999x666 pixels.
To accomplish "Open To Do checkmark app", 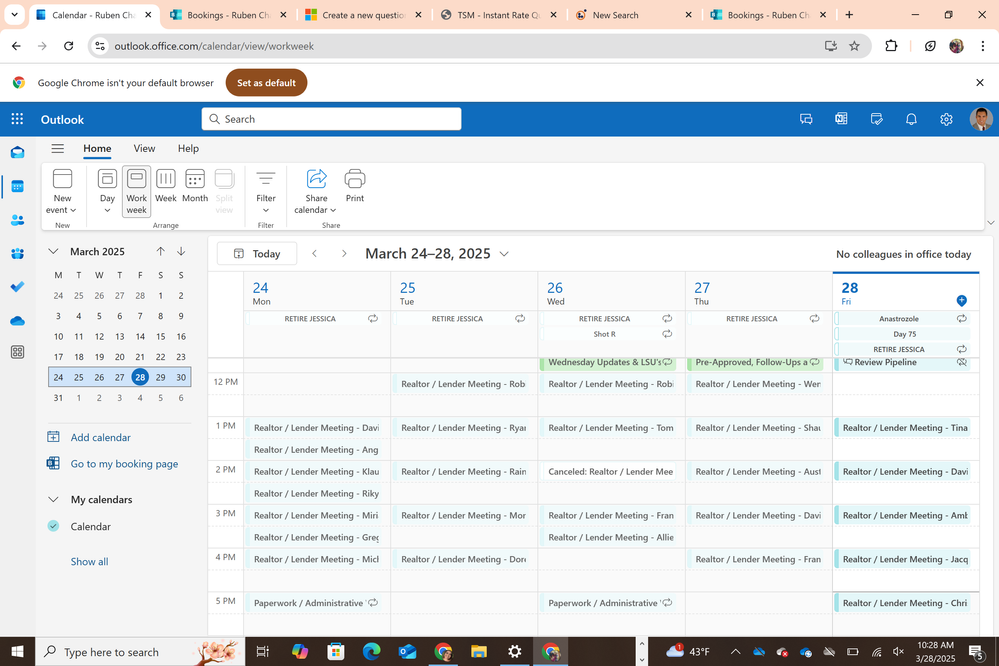I will tap(17, 287).
